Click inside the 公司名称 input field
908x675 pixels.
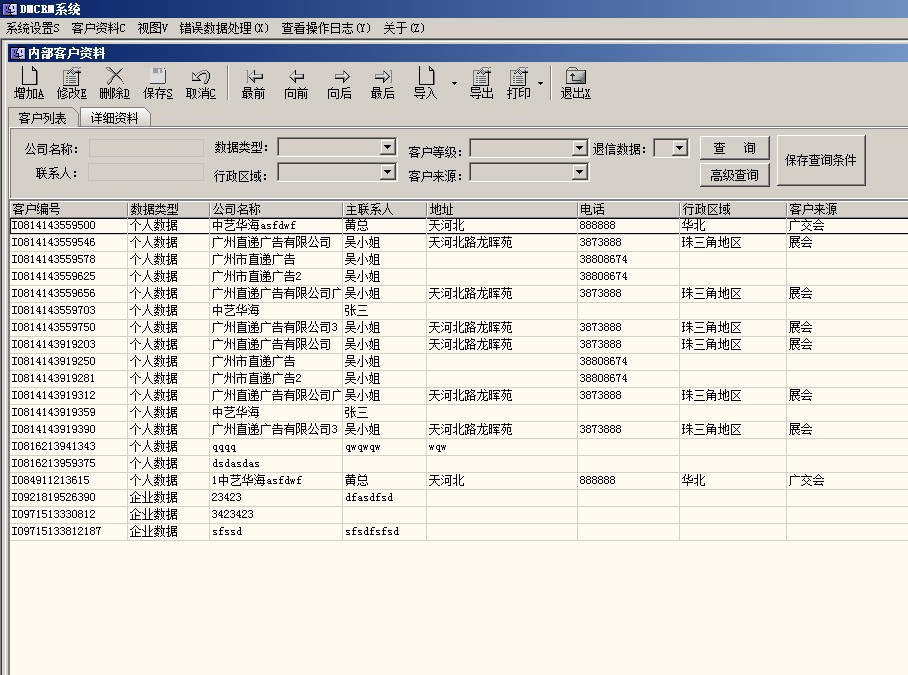145,148
